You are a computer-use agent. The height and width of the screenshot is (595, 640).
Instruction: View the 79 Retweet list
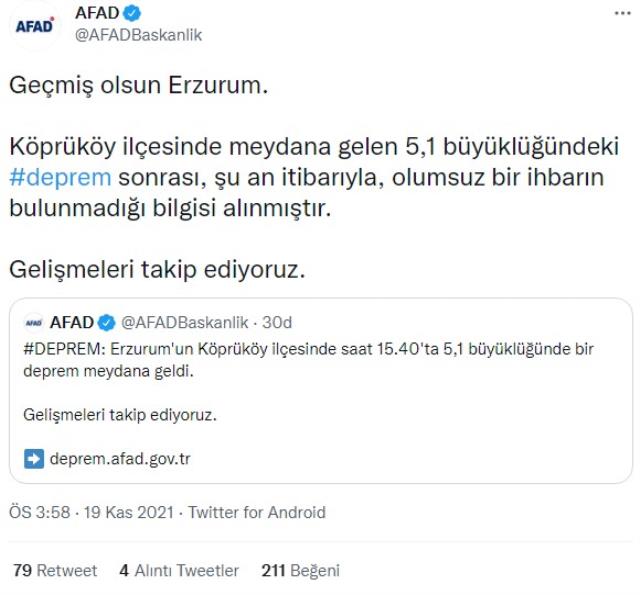(55, 570)
